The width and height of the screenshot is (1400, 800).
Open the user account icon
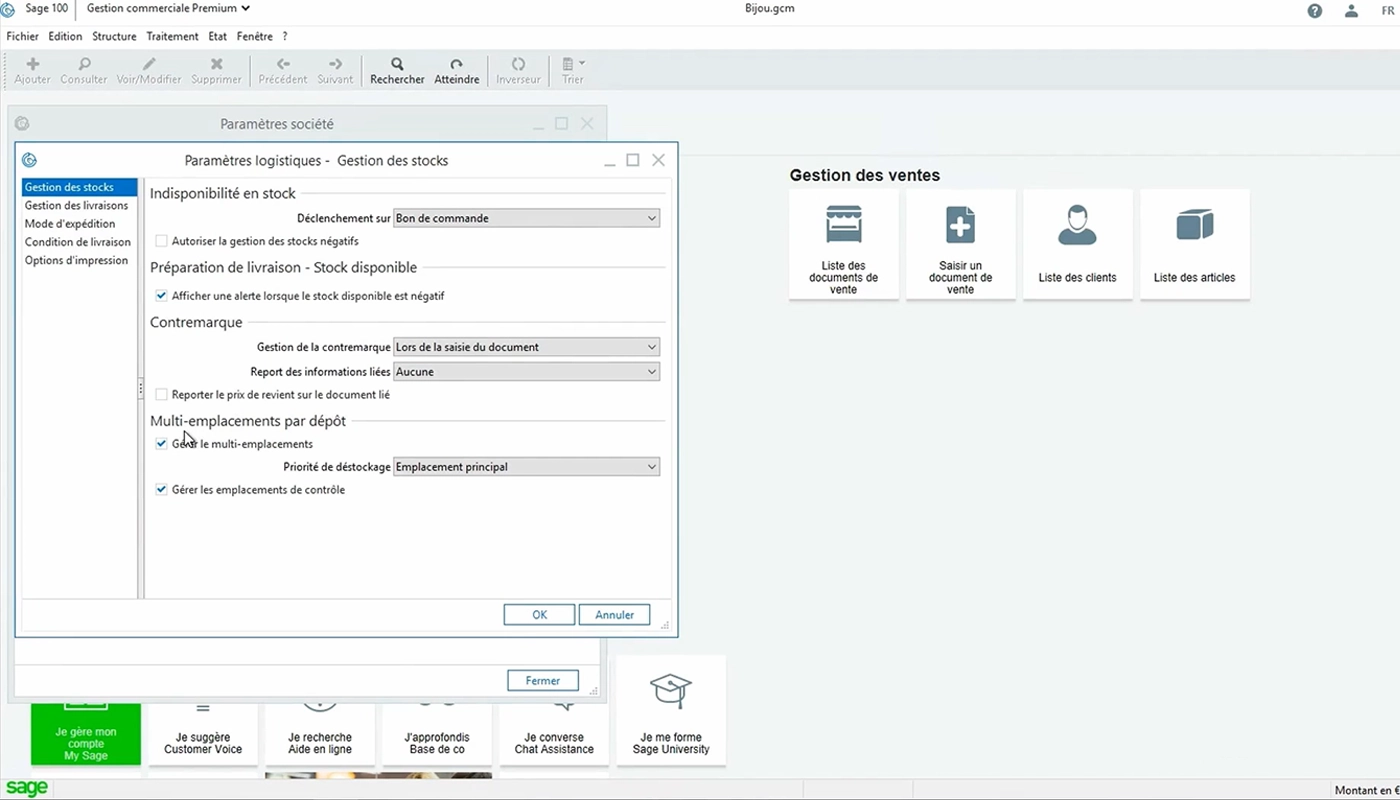click(1351, 11)
